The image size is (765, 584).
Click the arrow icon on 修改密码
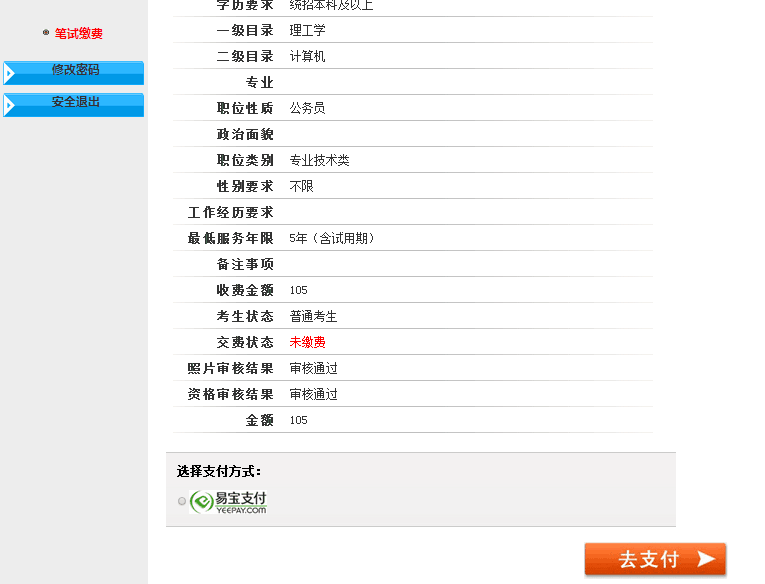pyautogui.click(x=9, y=73)
